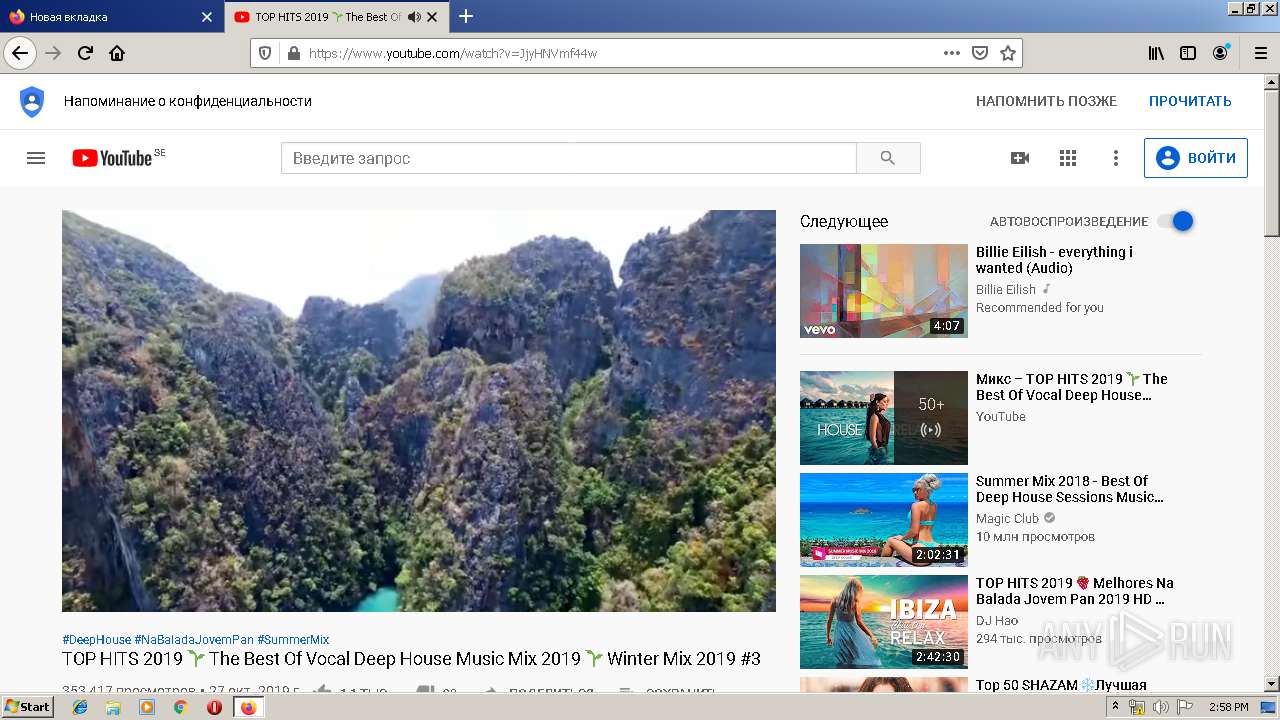1280x720 pixels.
Task: Toggle the АВТОВОСПРОИЗВЕДЕНИЕ autoplay switch
Action: pyautogui.click(x=1176, y=221)
